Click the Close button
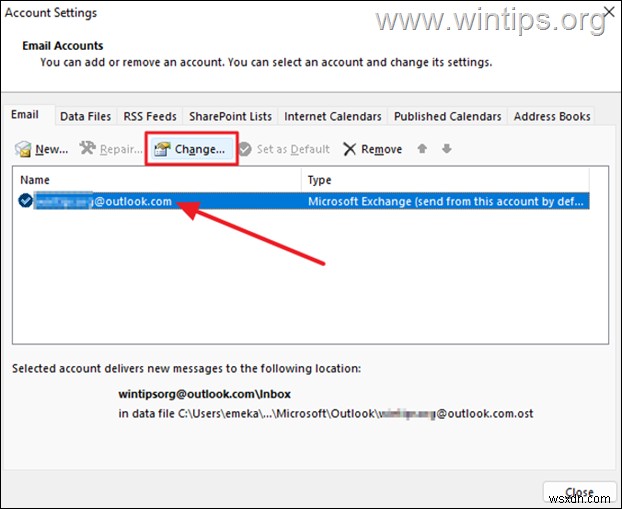Screen dimensions: 622x509 pyautogui.click(x=579, y=492)
